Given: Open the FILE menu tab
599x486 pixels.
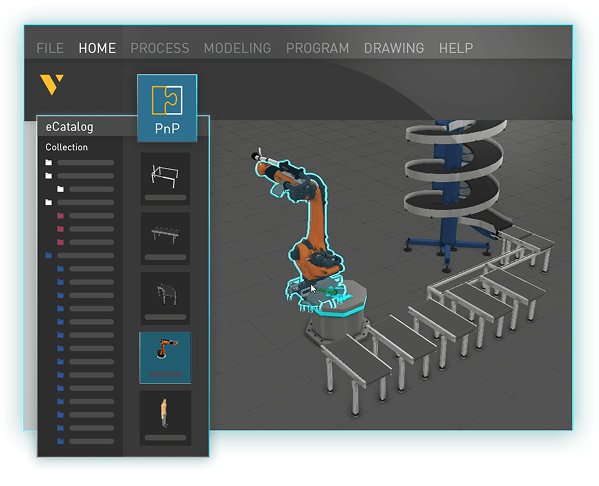Looking at the screenshot, I should click(x=50, y=48).
